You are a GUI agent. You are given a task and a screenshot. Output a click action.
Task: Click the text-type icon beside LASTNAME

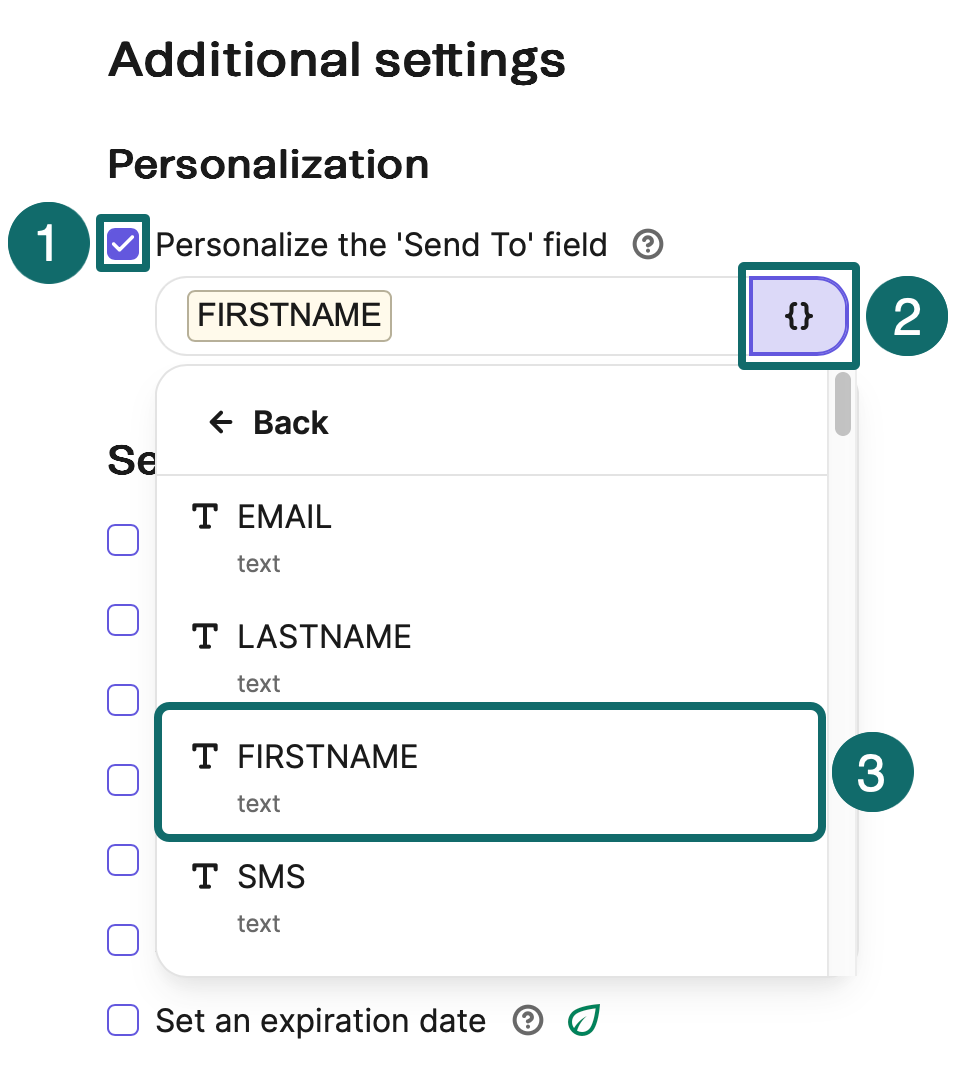point(205,636)
